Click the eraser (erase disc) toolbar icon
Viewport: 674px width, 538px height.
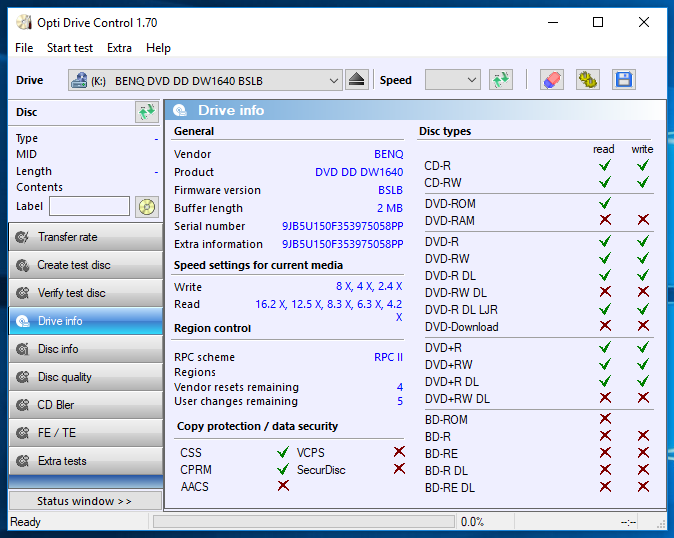point(552,80)
